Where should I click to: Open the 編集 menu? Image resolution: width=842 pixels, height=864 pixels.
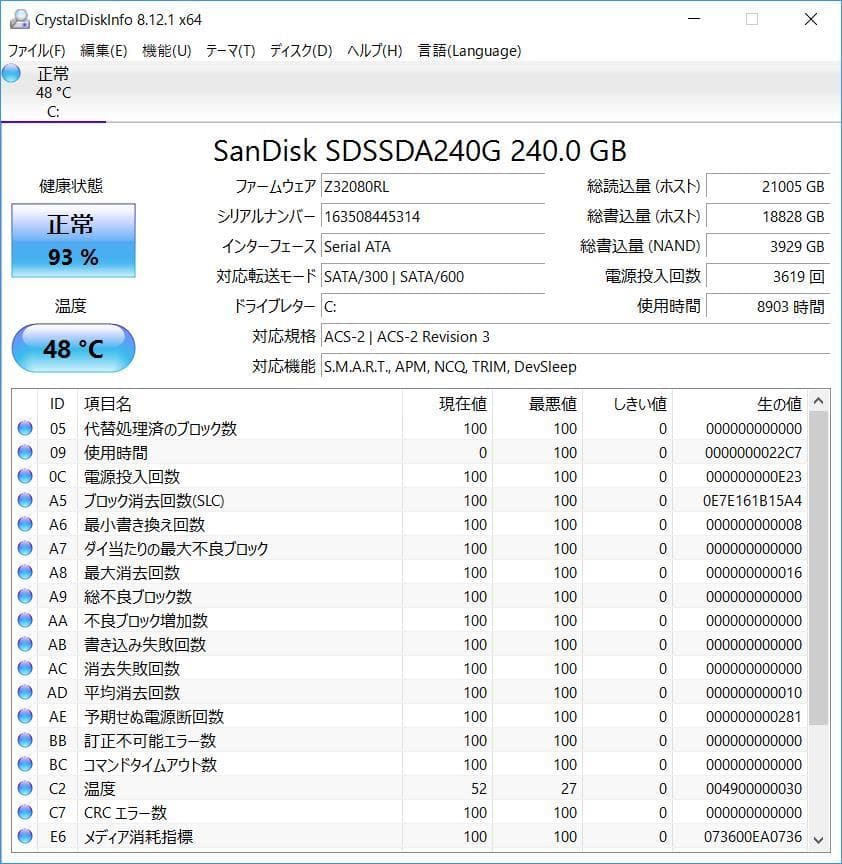point(99,50)
